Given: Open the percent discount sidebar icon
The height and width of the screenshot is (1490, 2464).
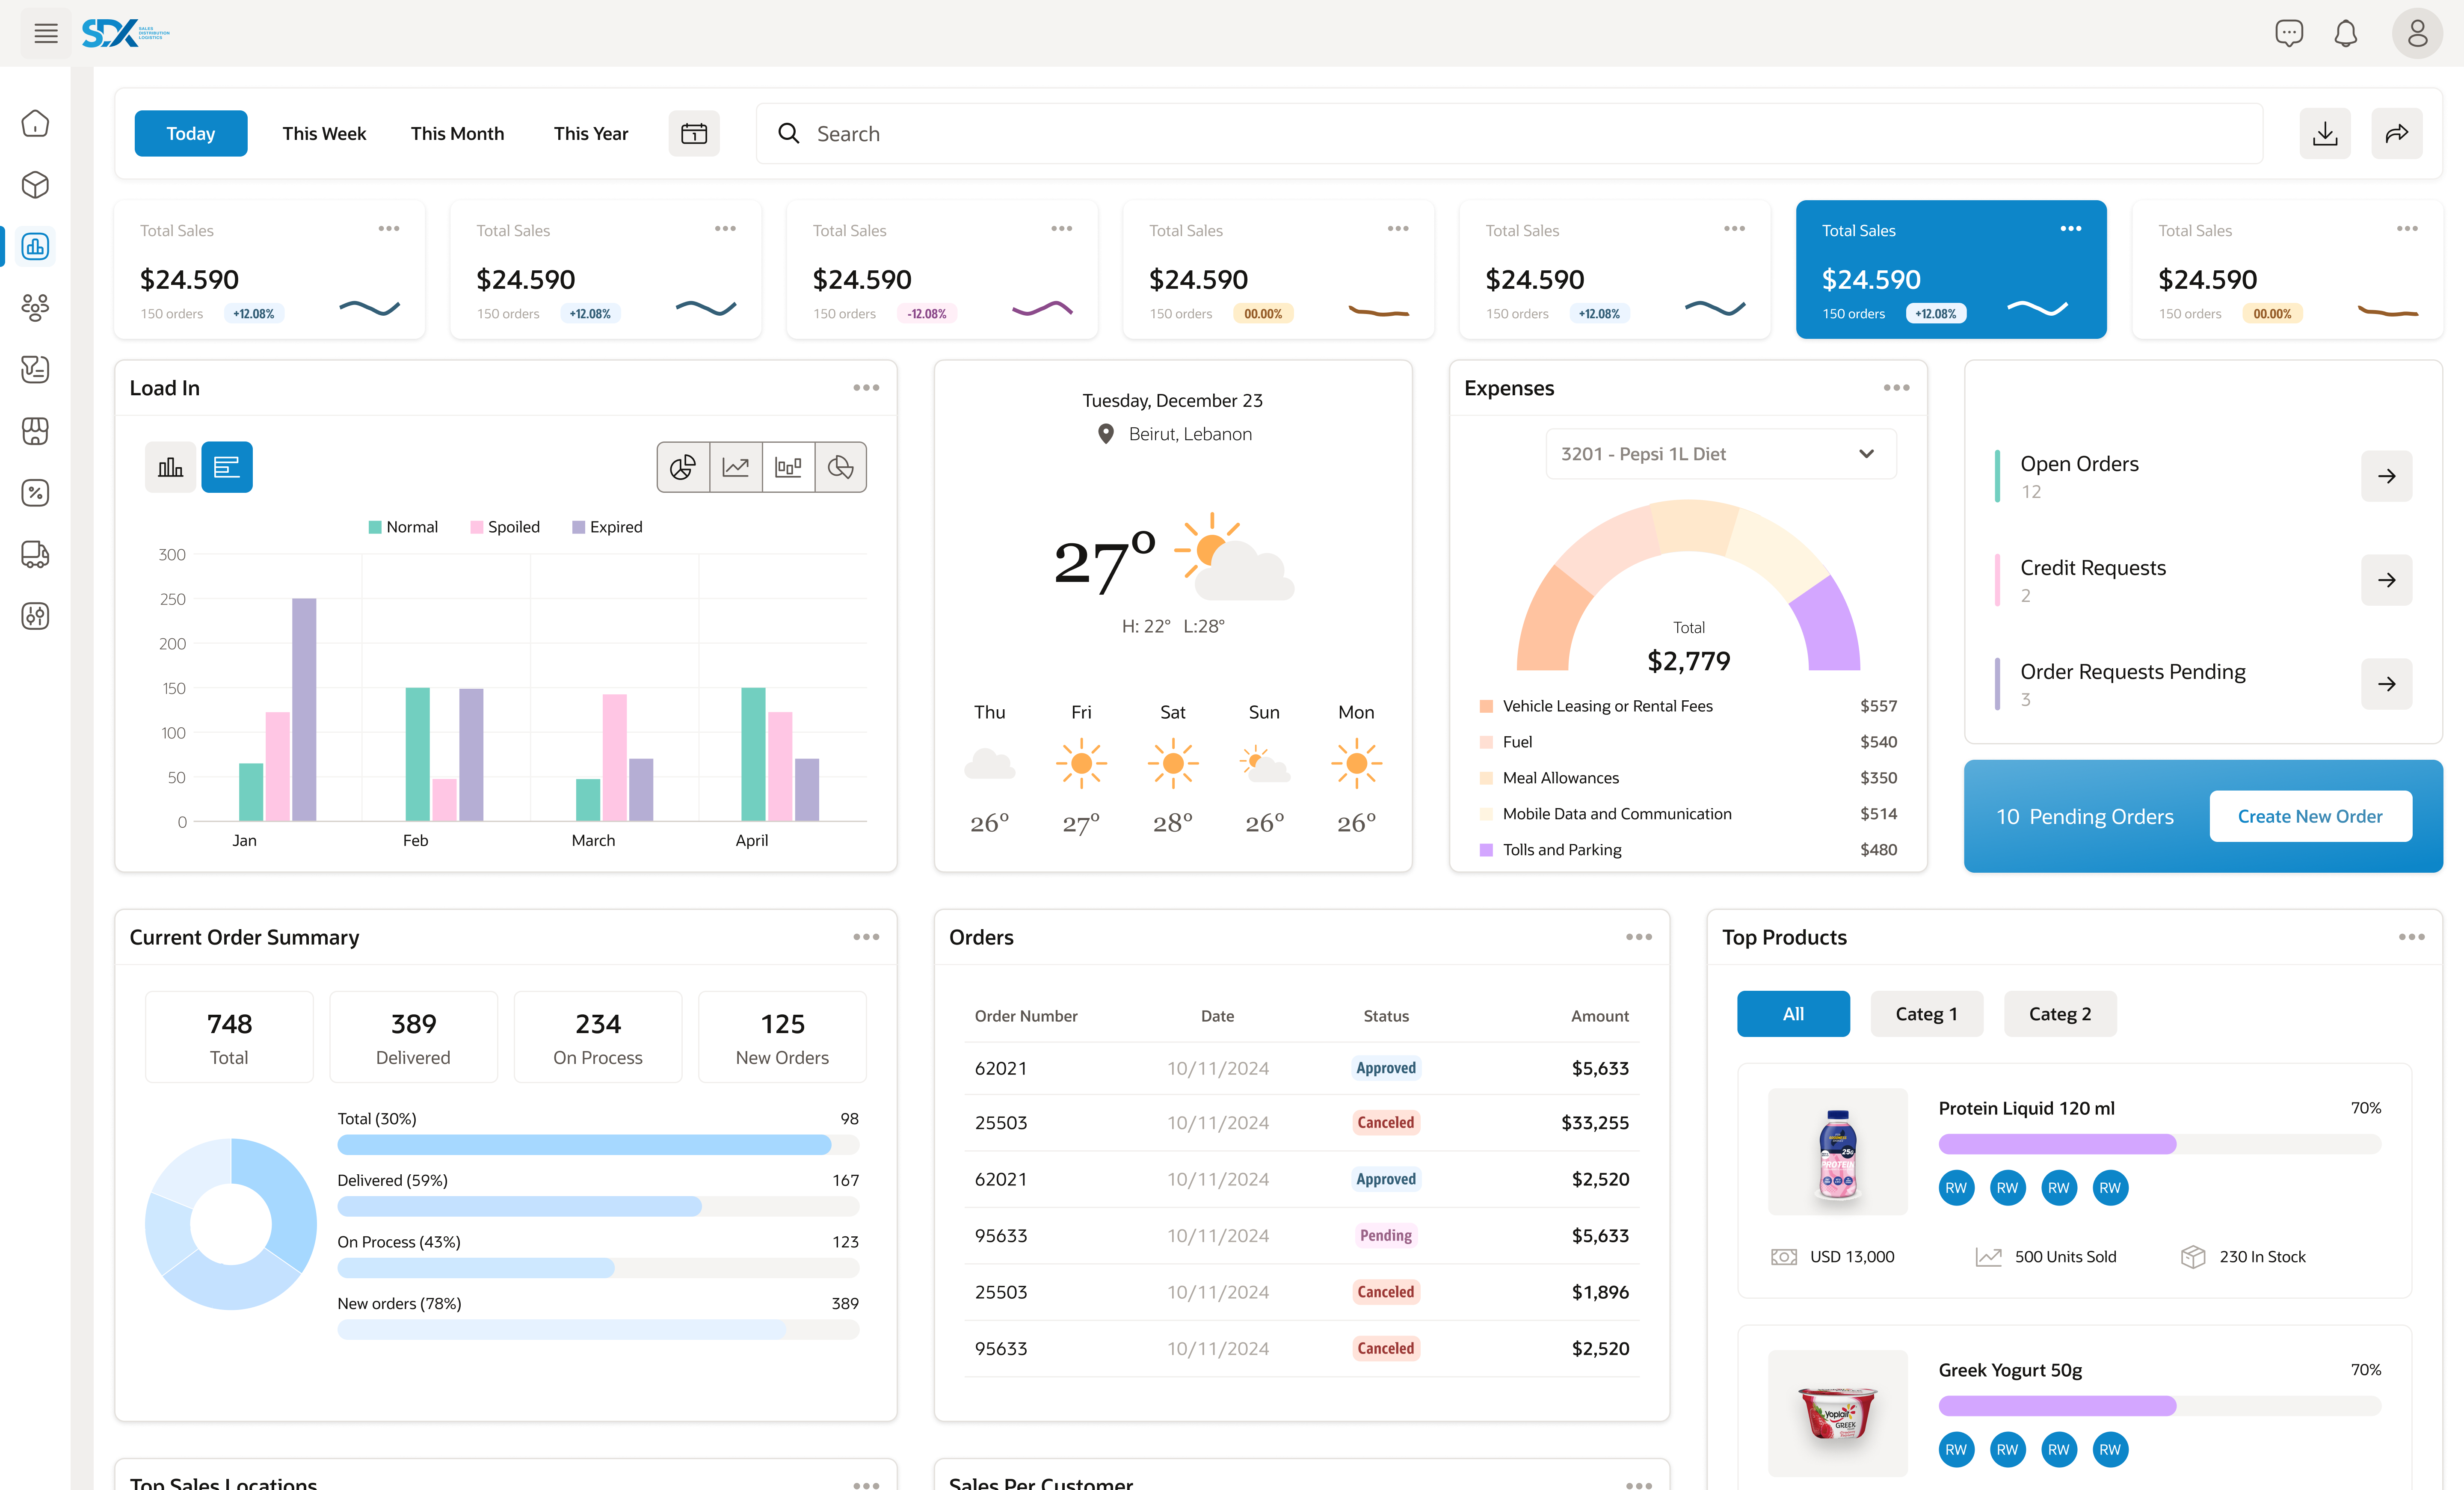Looking at the screenshot, I should (x=35, y=493).
